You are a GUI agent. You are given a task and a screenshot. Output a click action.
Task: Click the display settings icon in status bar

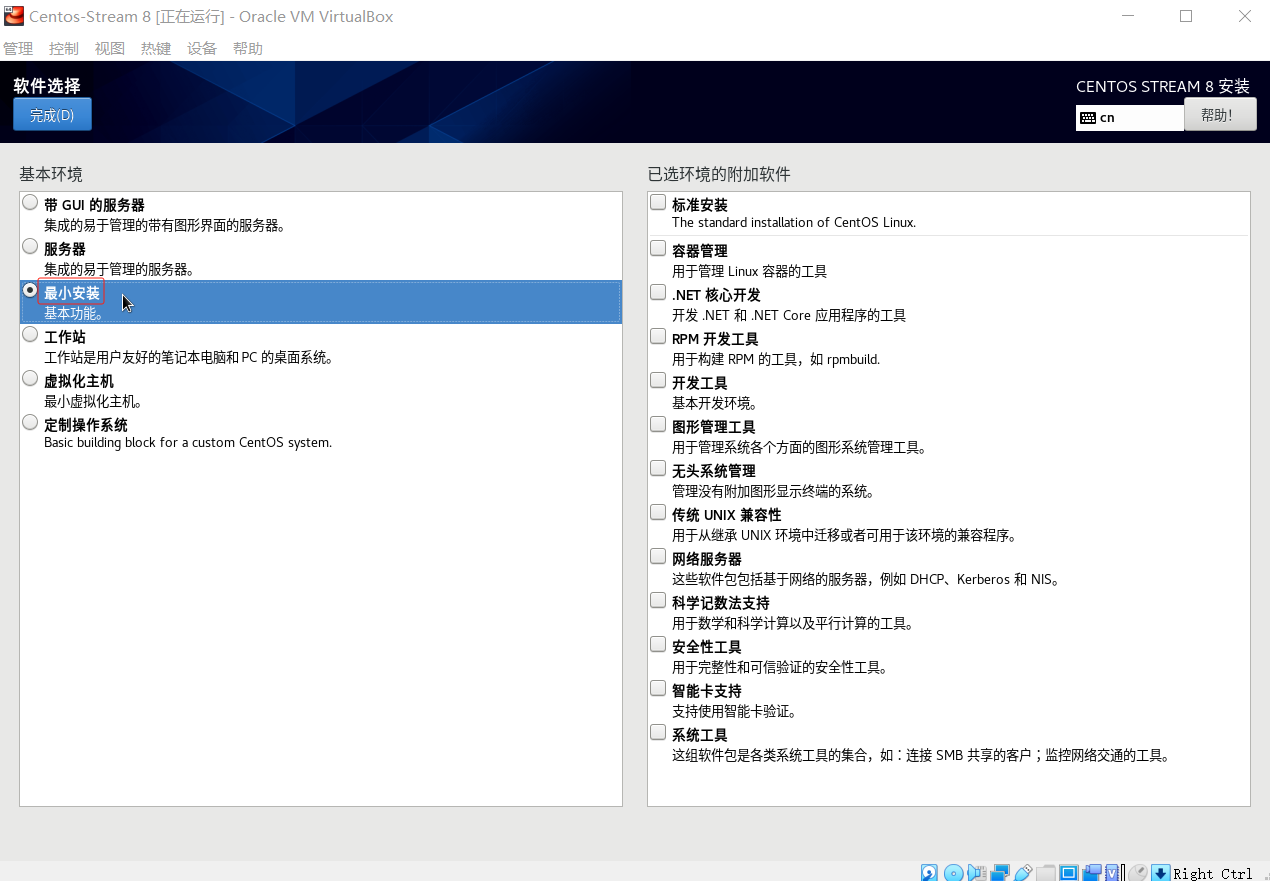(x=1069, y=873)
